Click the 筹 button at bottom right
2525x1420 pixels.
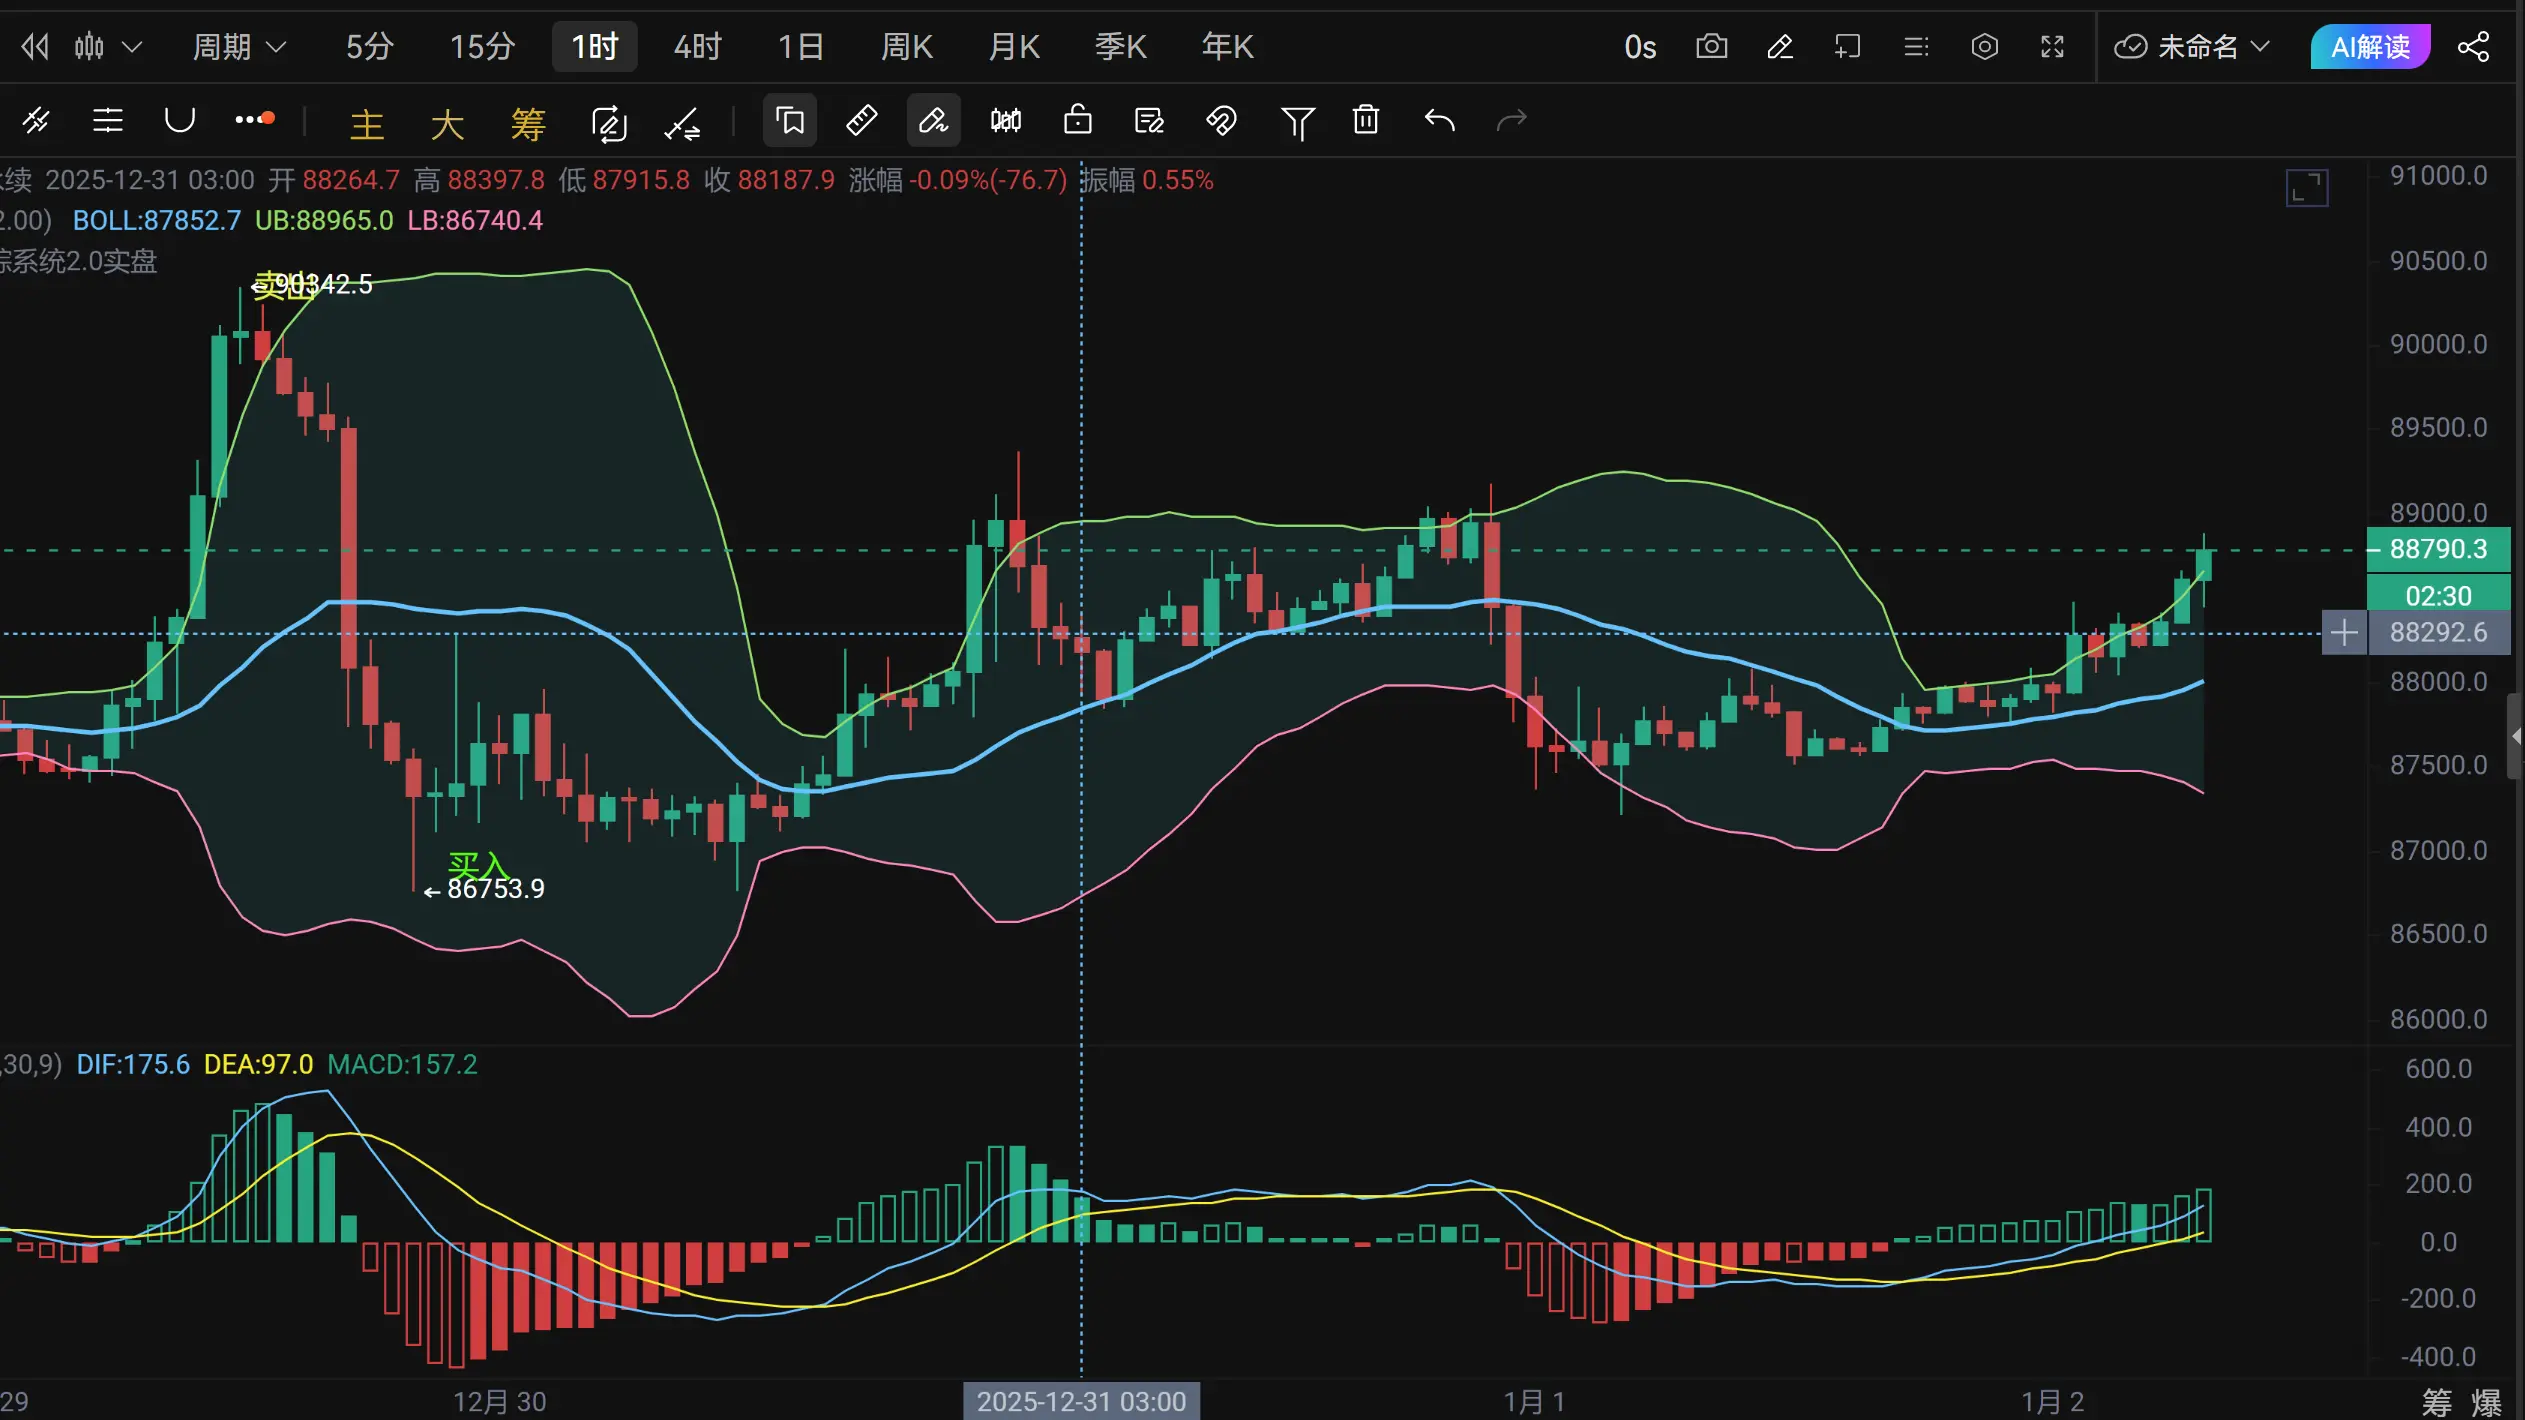click(x=2436, y=1402)
